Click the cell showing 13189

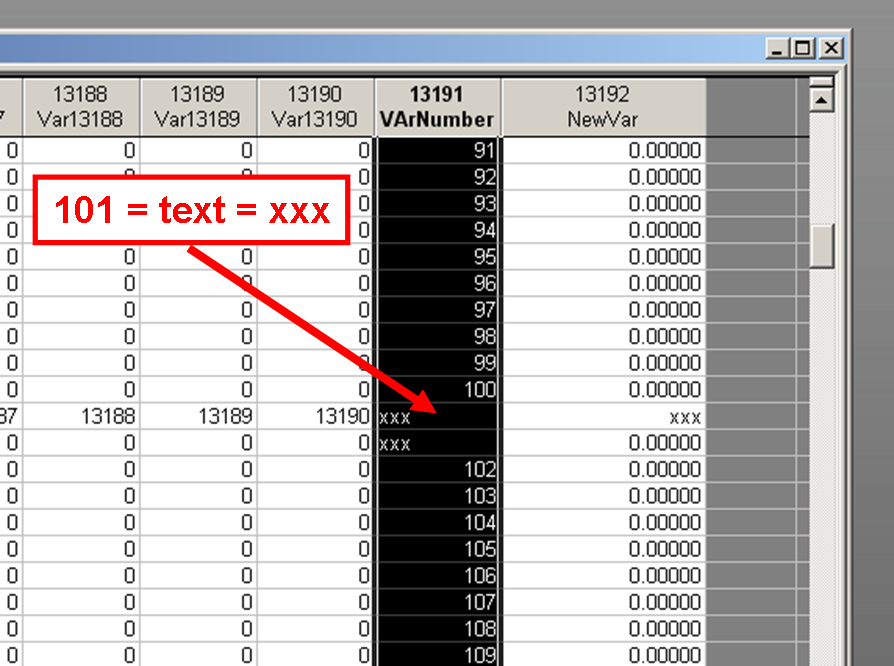[198, 417]
